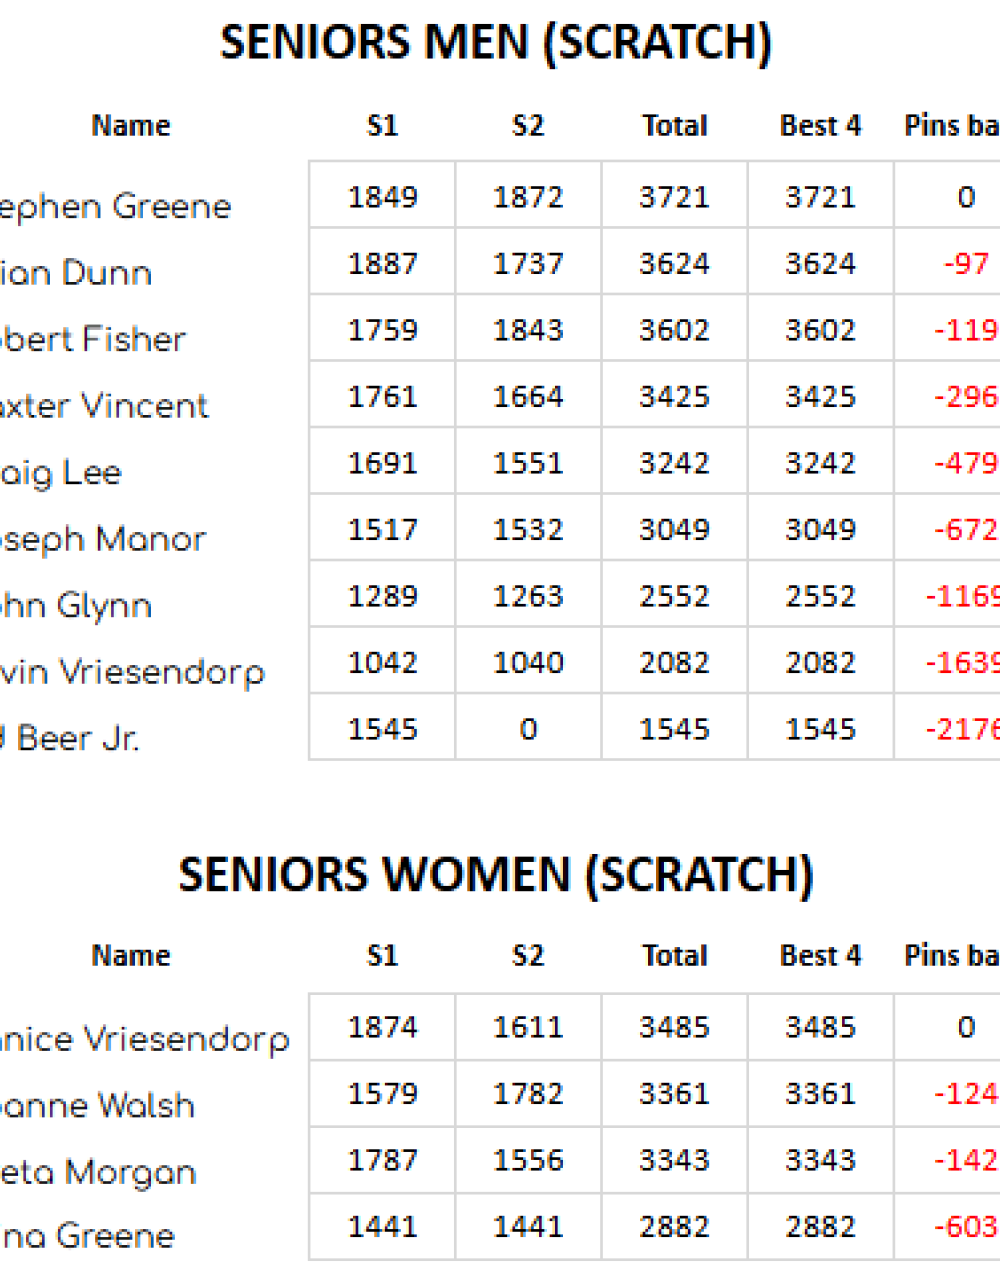Select Stephen Greene's S1 score 1849

[382, 197]
